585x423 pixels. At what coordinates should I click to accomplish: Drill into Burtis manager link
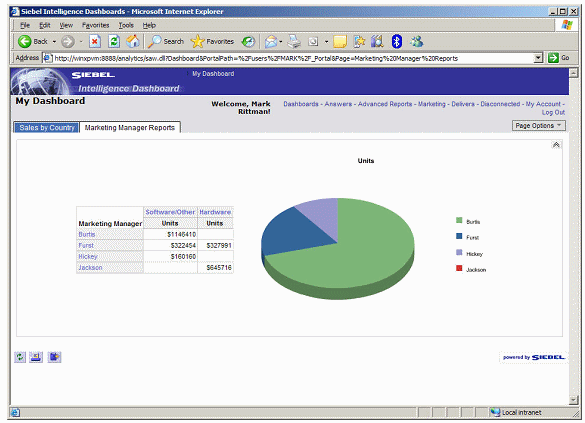pos(87,234)
